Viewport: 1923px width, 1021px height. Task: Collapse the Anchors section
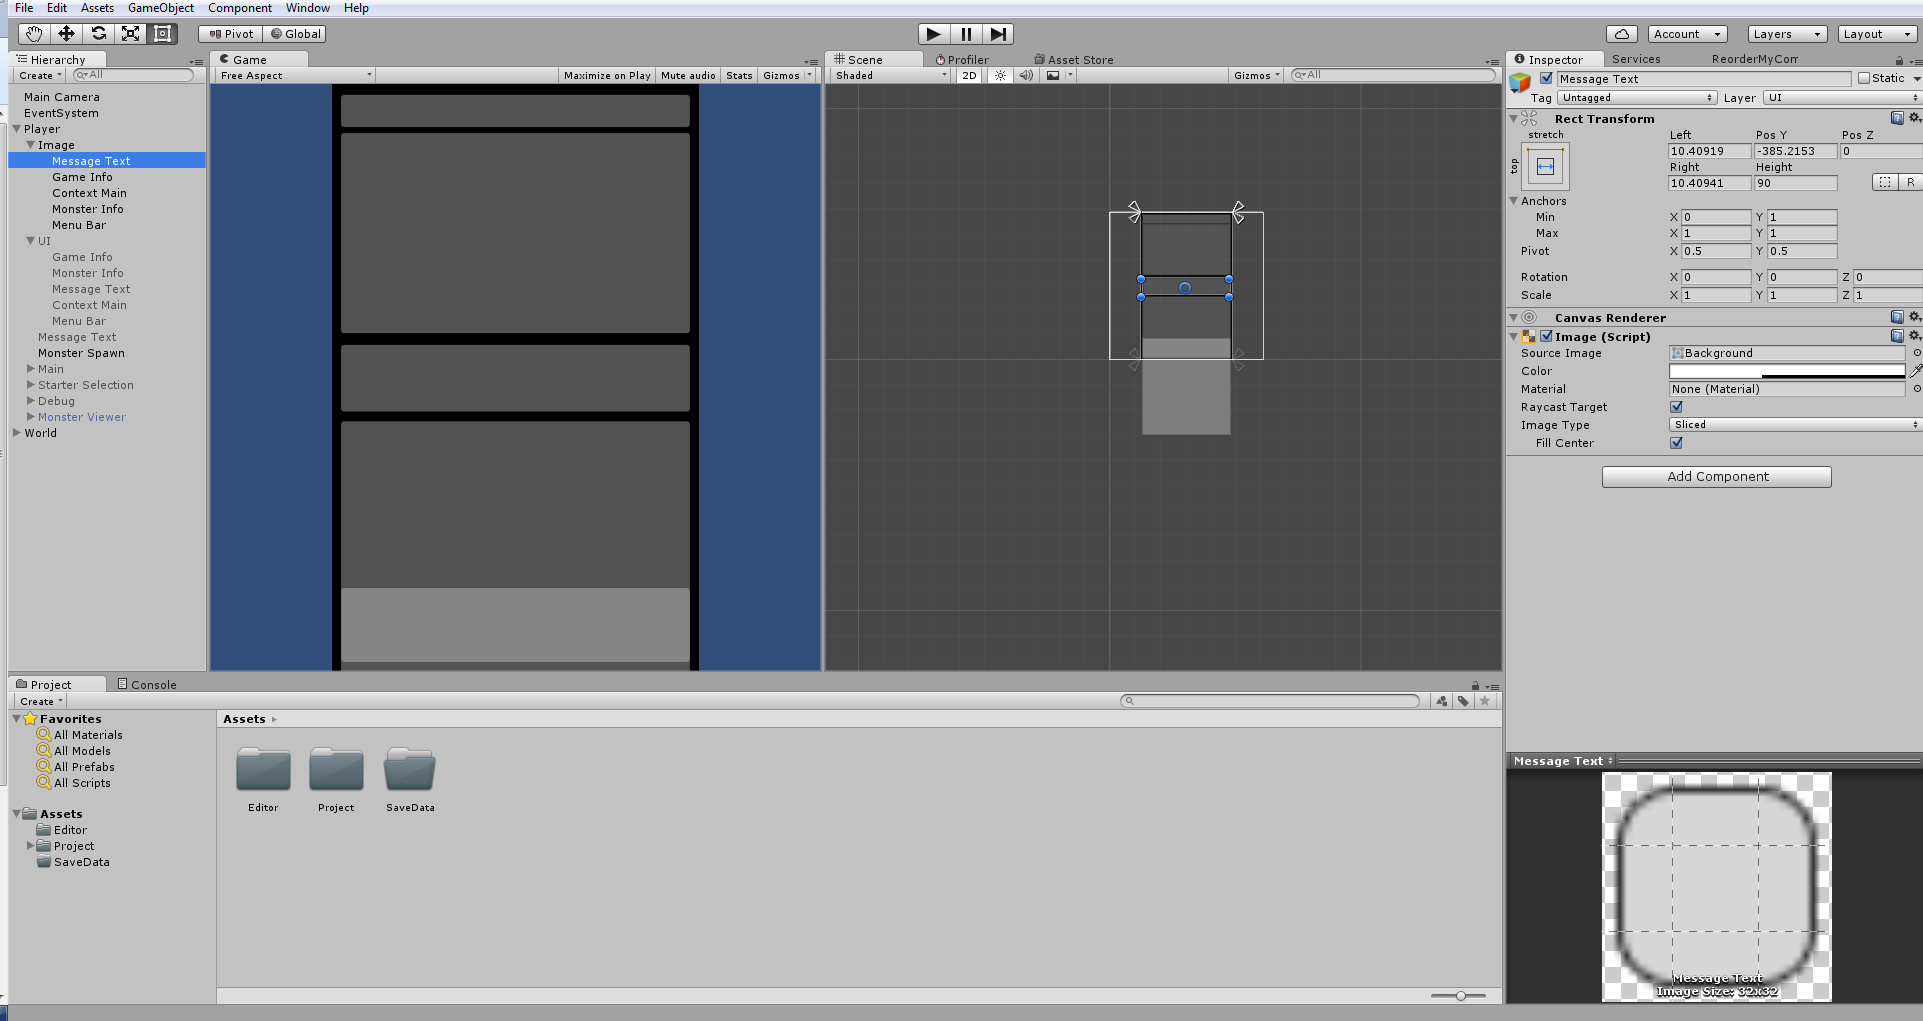[1514, 201]
